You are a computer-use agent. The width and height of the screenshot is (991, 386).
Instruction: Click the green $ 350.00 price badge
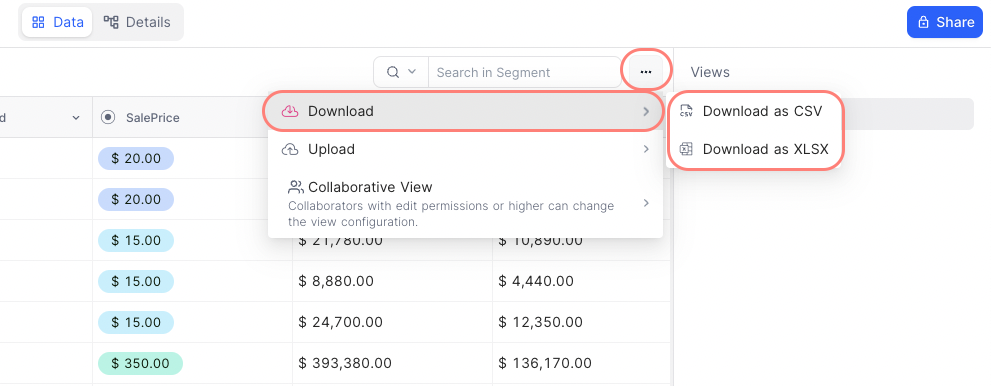tap(140, 363)
